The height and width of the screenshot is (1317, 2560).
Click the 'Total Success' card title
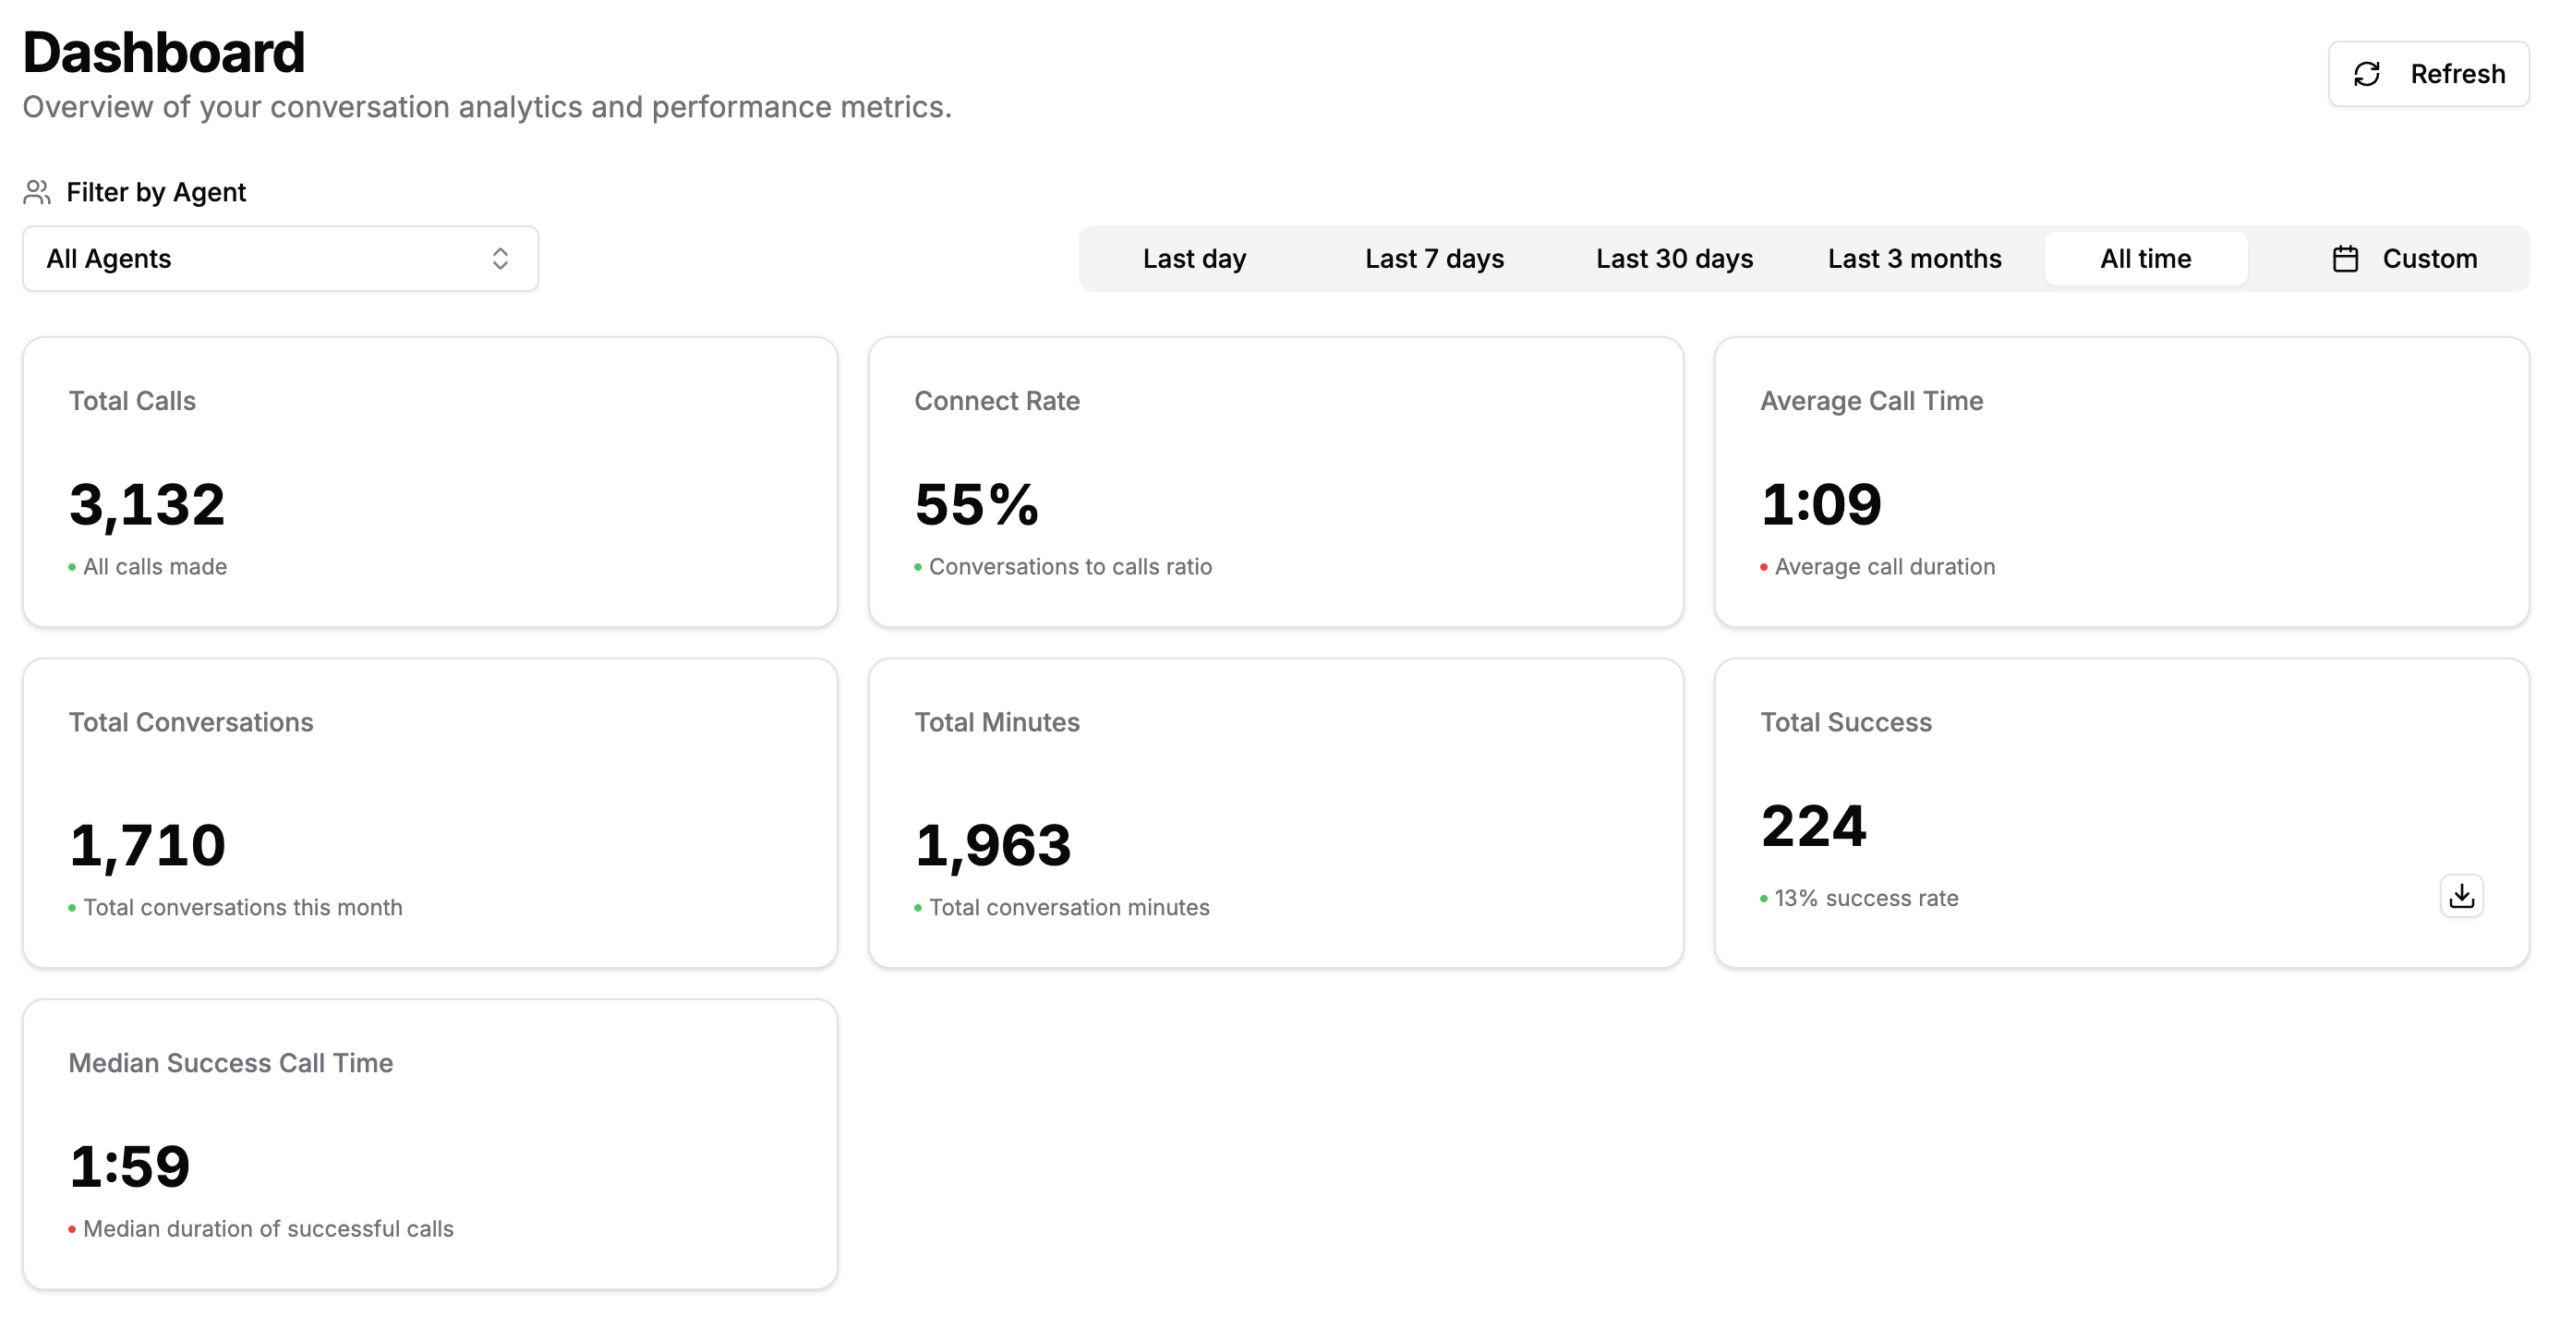pyautogui.click(x=1846, y=722)
